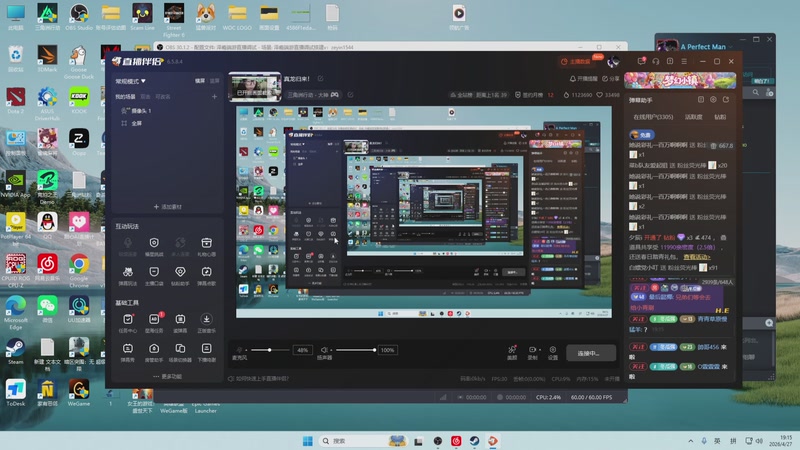Viewport: 800px width, 450px height.
Task: Click the 48% microphone volume field
Action: 303,350
